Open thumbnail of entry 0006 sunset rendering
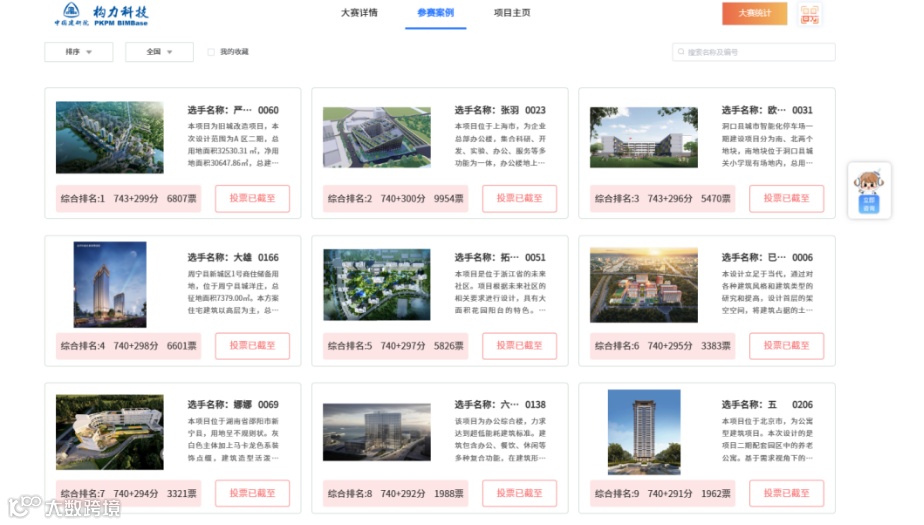The height and width of the screenshot is (525, 924). pos(644,285)
